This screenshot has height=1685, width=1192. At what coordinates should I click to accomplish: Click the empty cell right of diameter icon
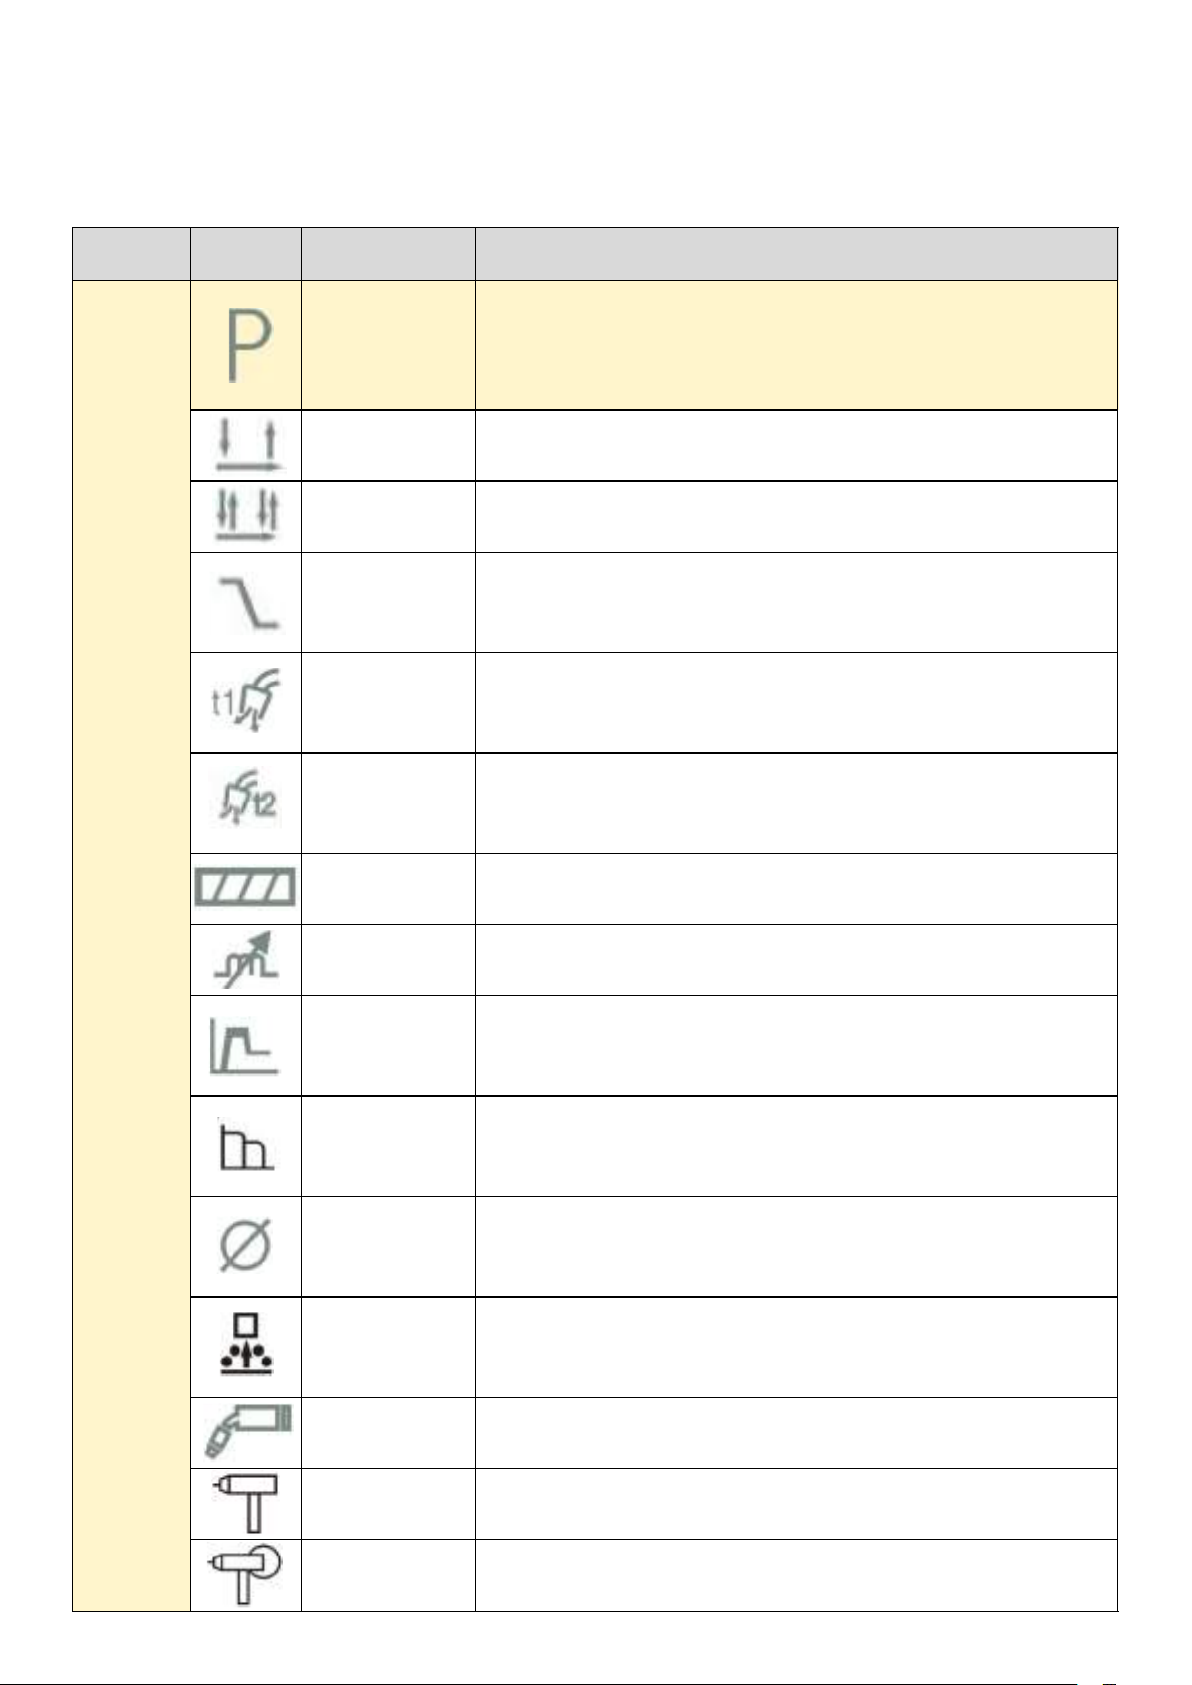click(388, 1247)
